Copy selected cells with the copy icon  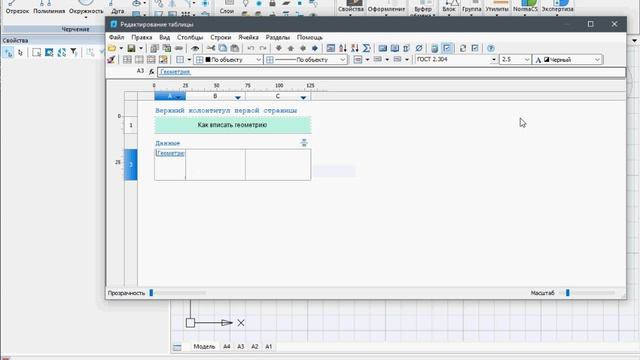click(223, 48)
